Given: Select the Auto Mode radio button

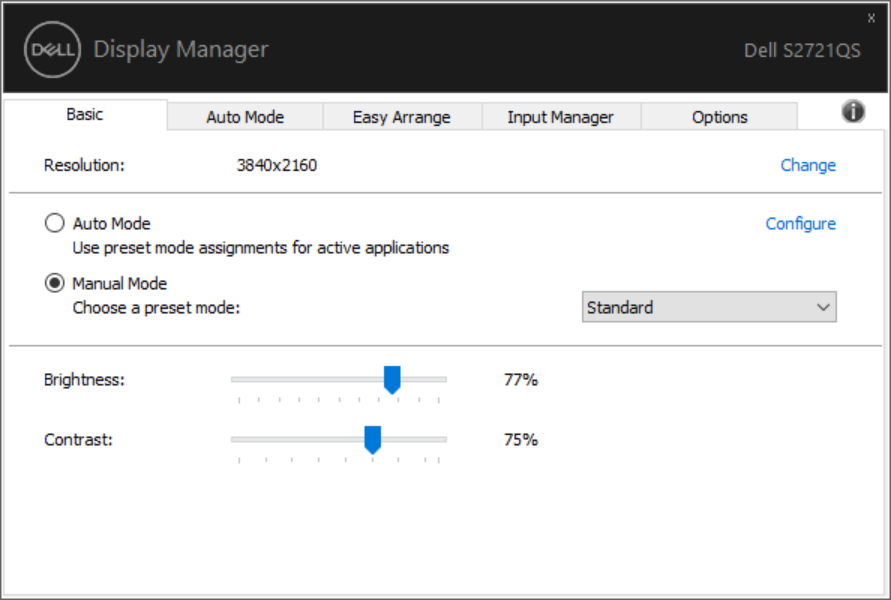Looking at the screenshot, I should click(55, 224).
